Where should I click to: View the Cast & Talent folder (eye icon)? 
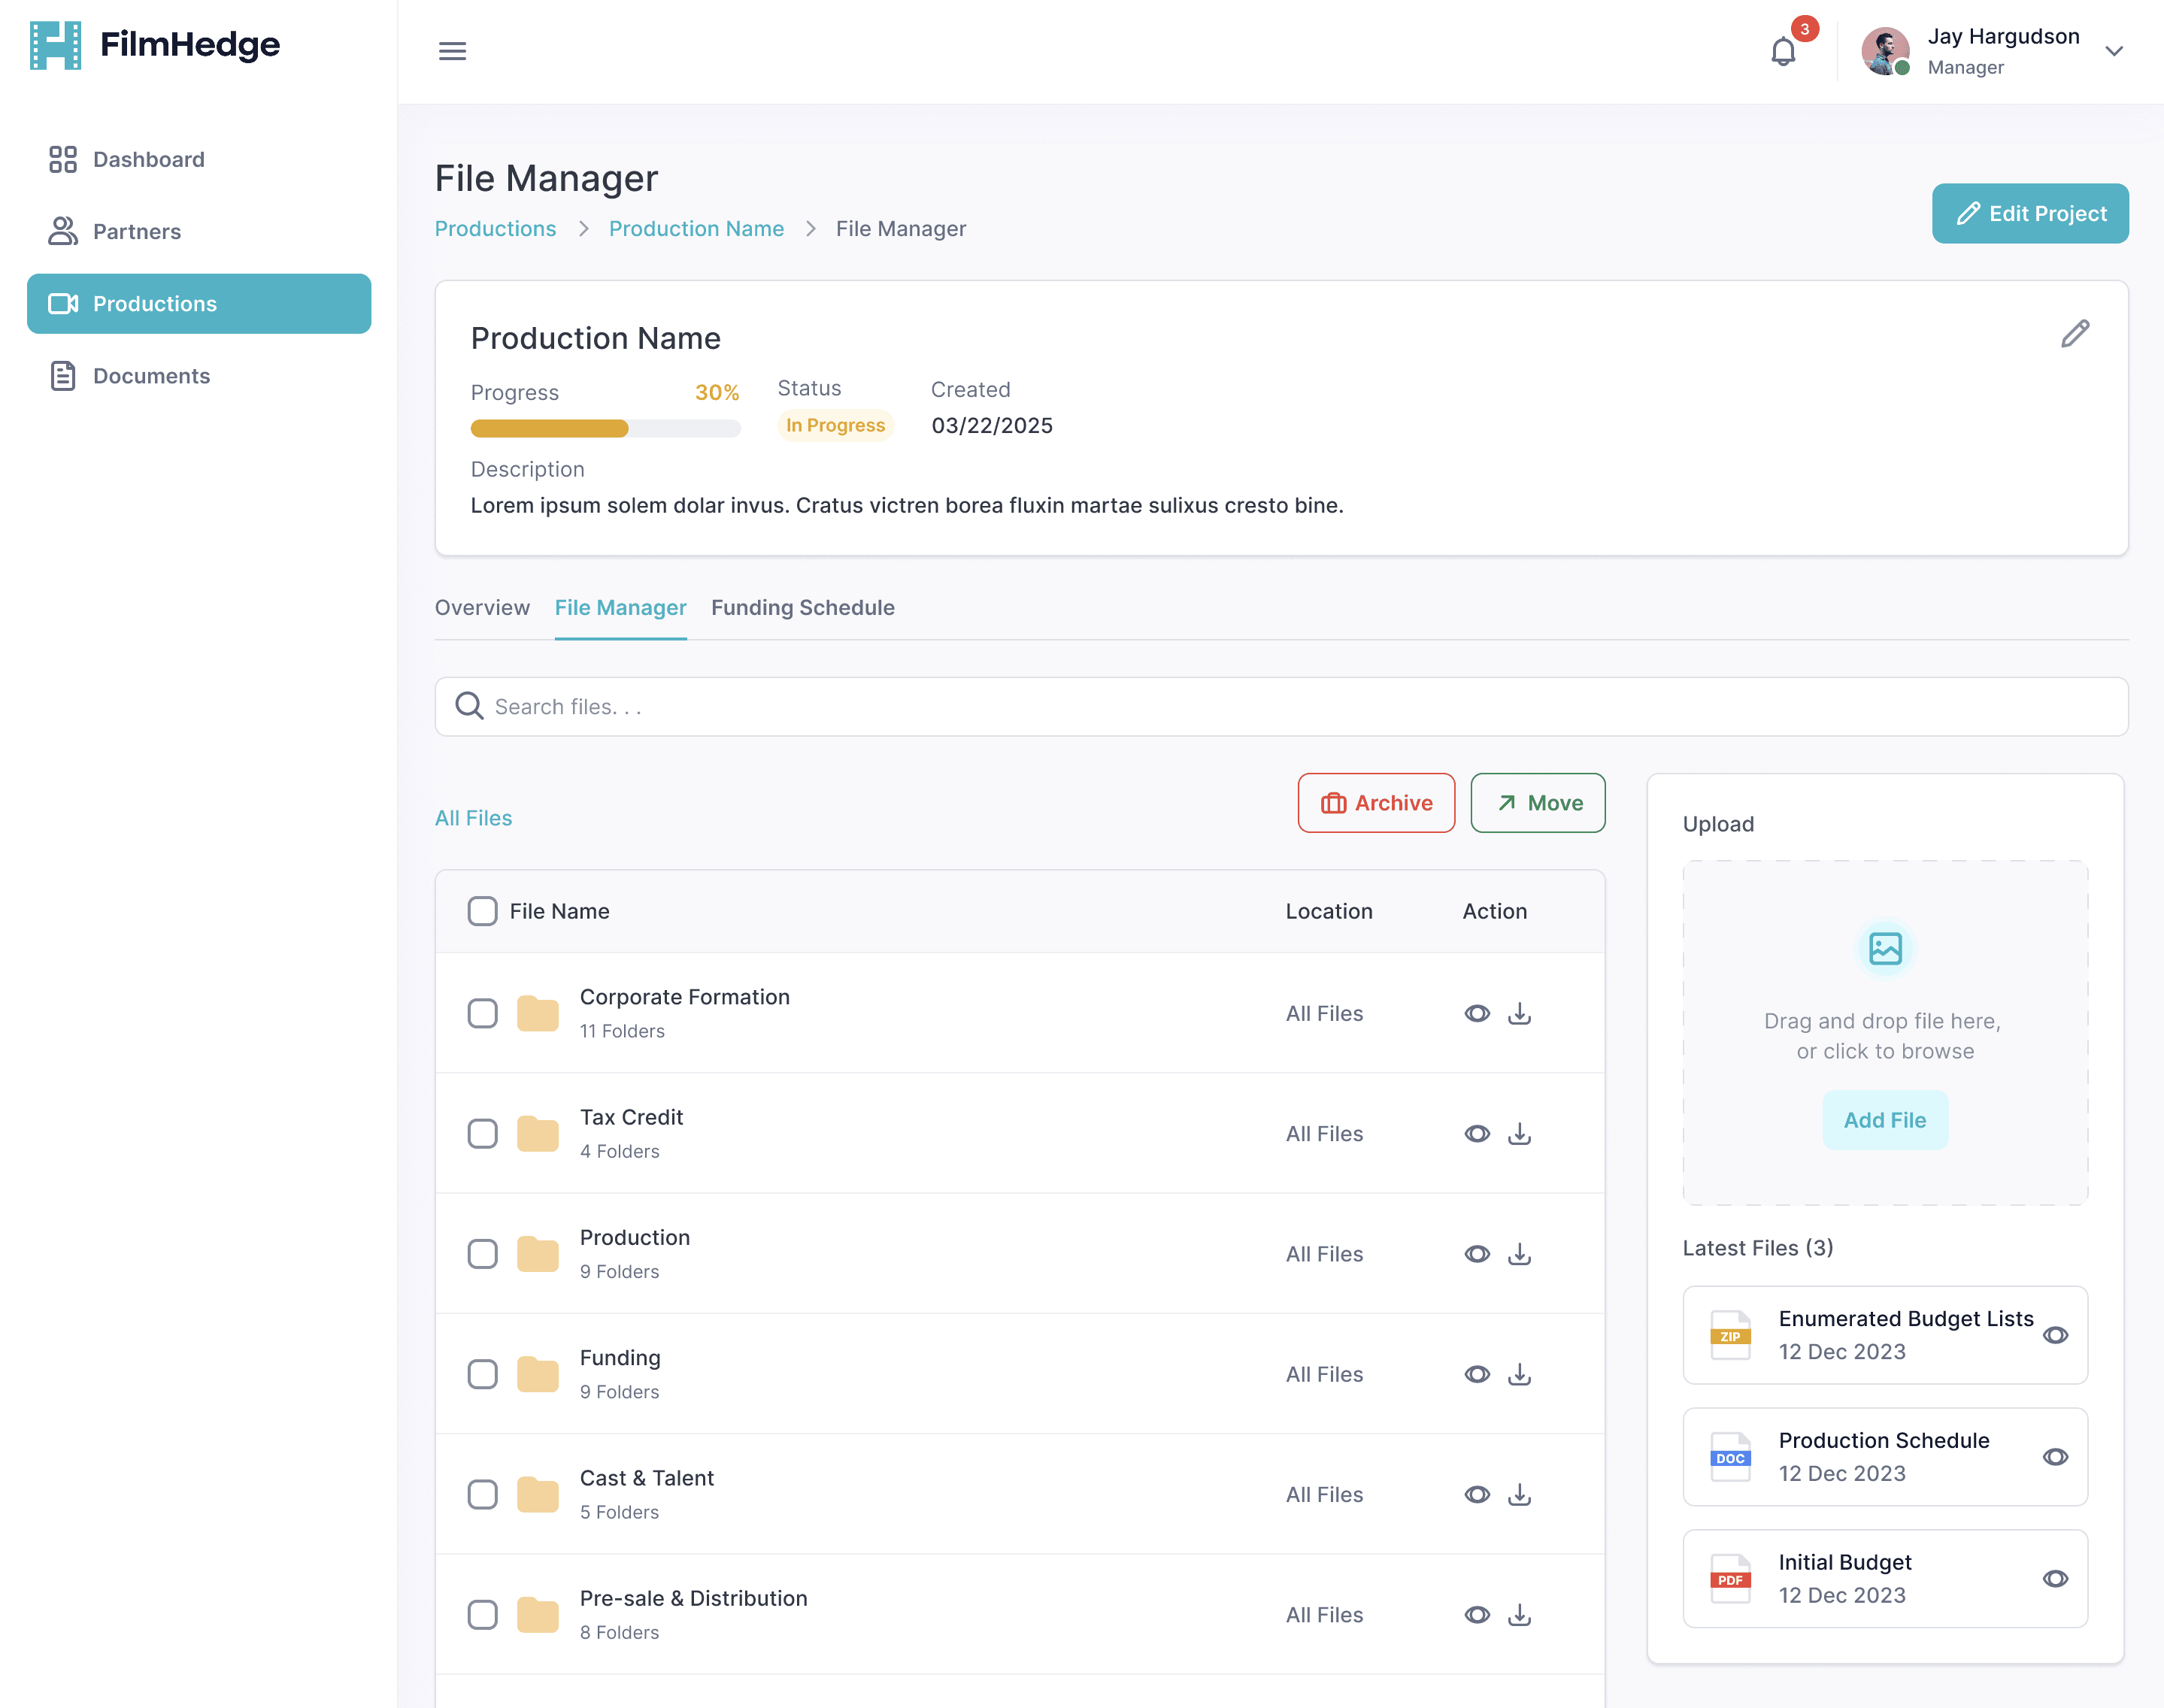coord(1477,1494)
